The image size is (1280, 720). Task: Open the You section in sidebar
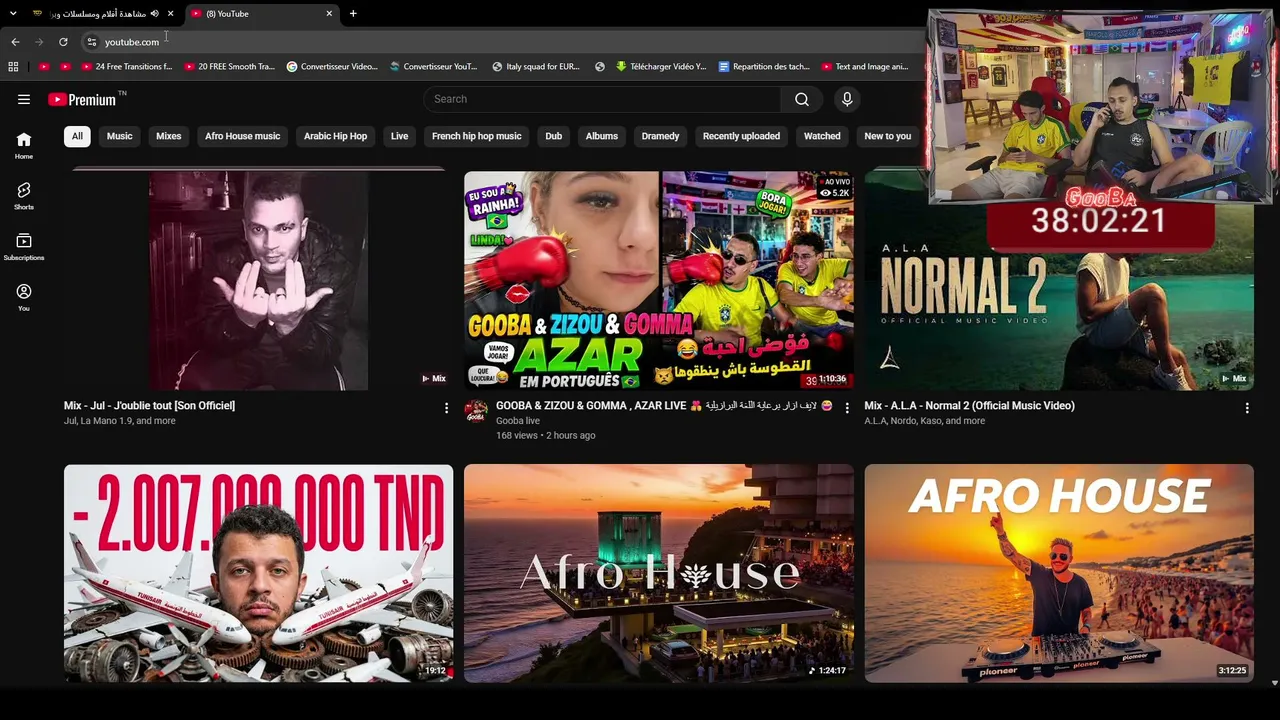tap(24, 297)
